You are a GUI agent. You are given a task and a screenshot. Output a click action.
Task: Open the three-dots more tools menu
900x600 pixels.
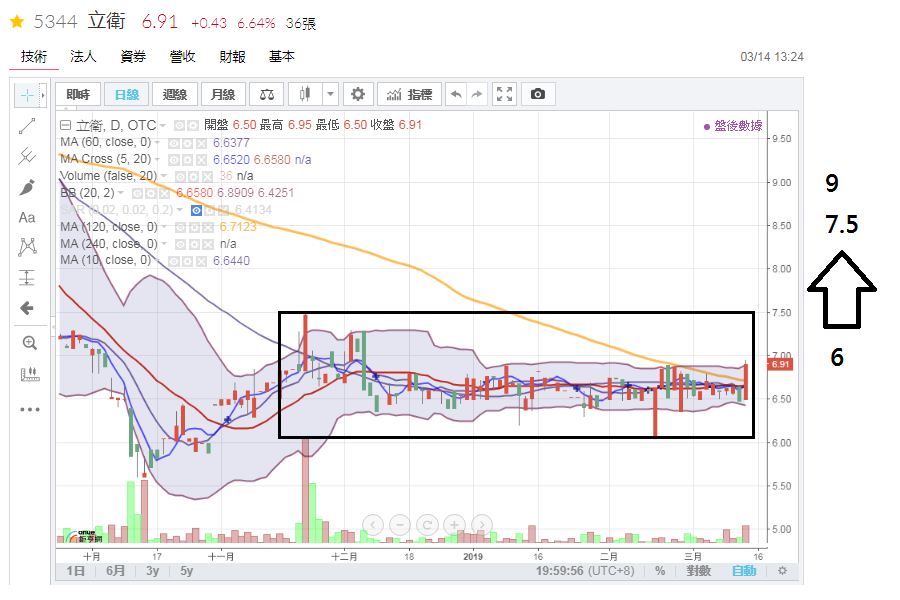tap(29, 409)
